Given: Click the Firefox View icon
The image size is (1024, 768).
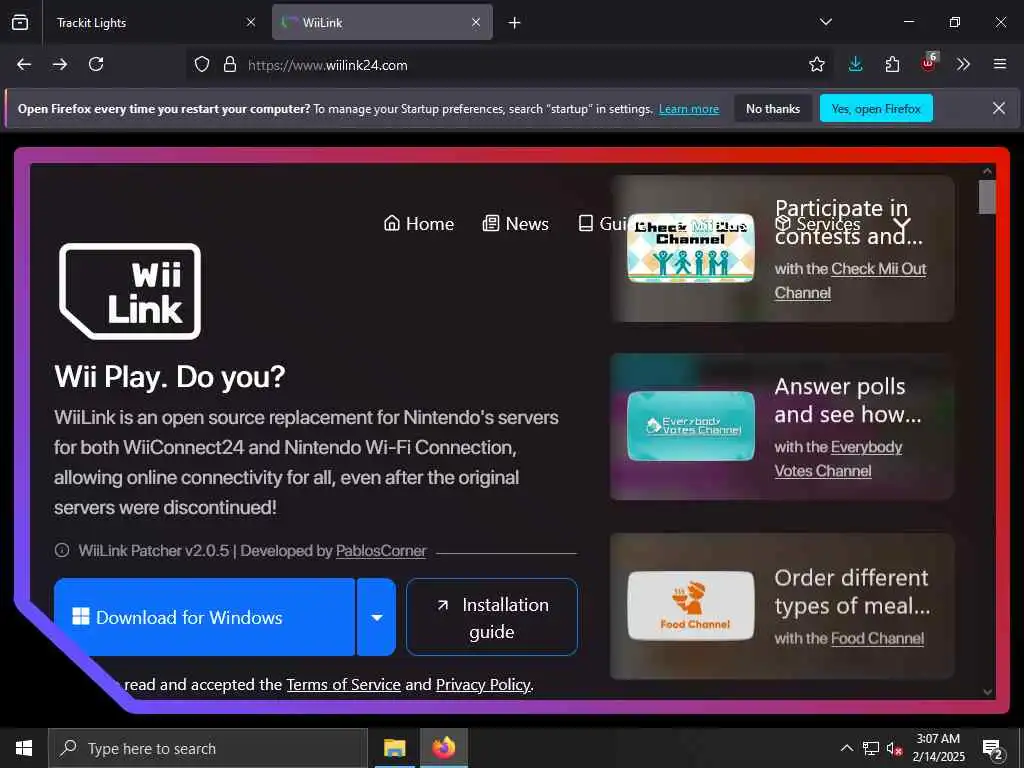Looking at the screenshot, I should coord(20,22).
